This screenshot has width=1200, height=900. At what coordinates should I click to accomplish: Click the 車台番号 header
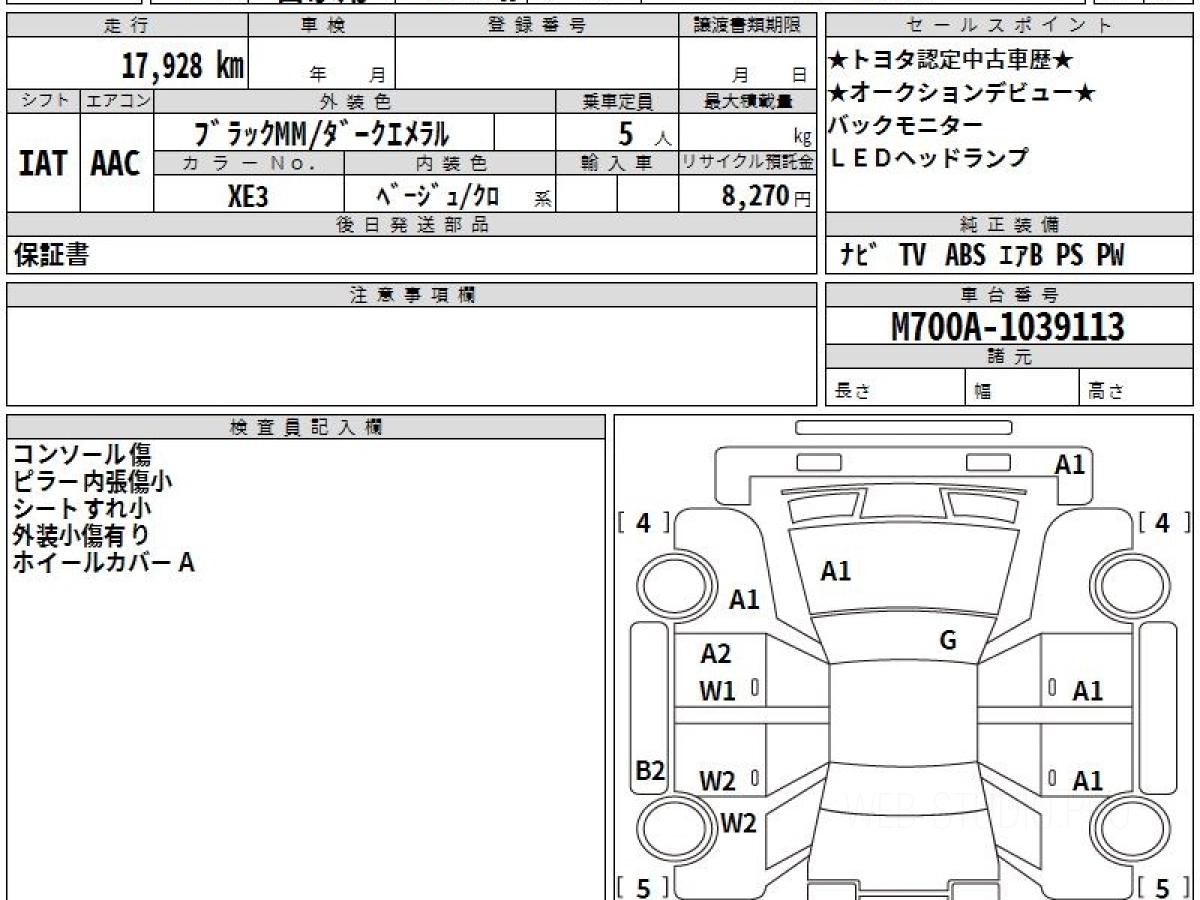coord(1009,295)
